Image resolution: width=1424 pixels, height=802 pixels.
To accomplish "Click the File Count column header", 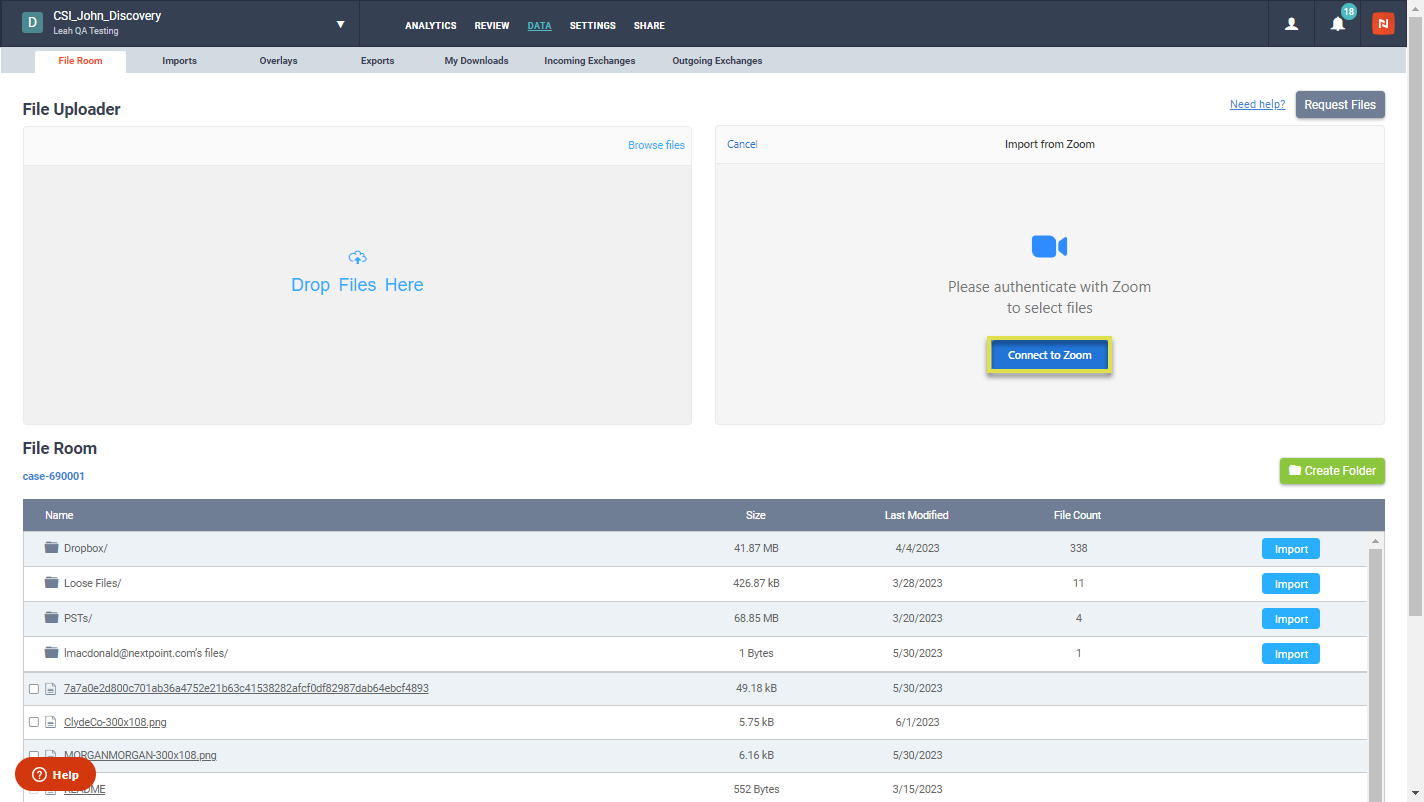I will (1077, 515).
